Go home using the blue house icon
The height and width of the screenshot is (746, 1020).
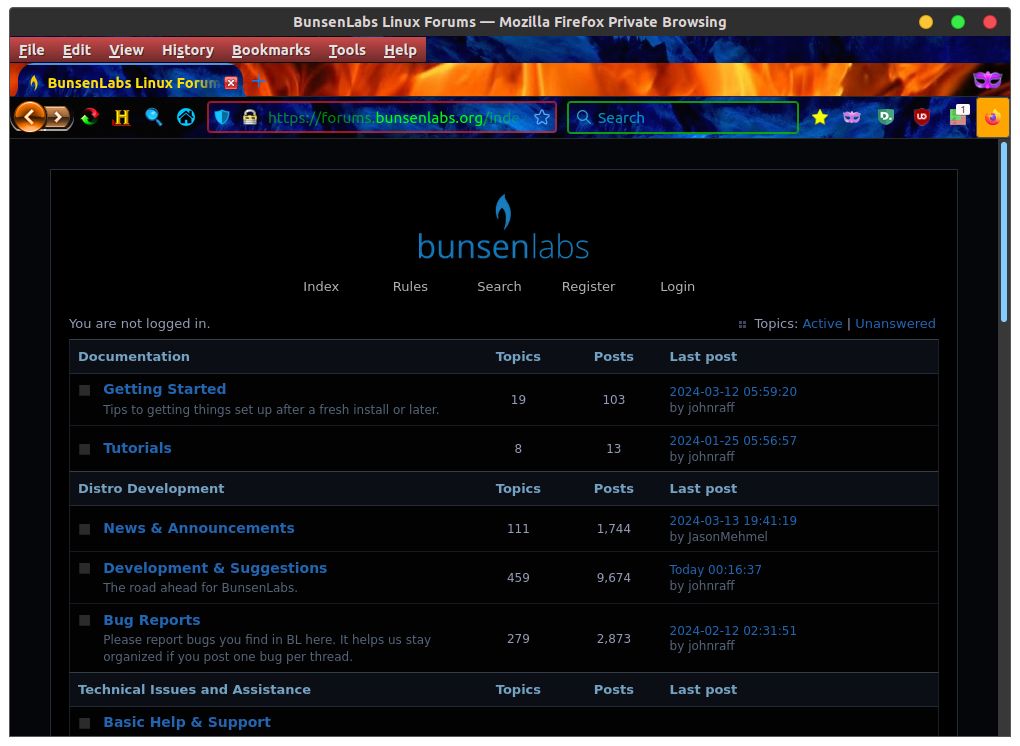point(186,117)
